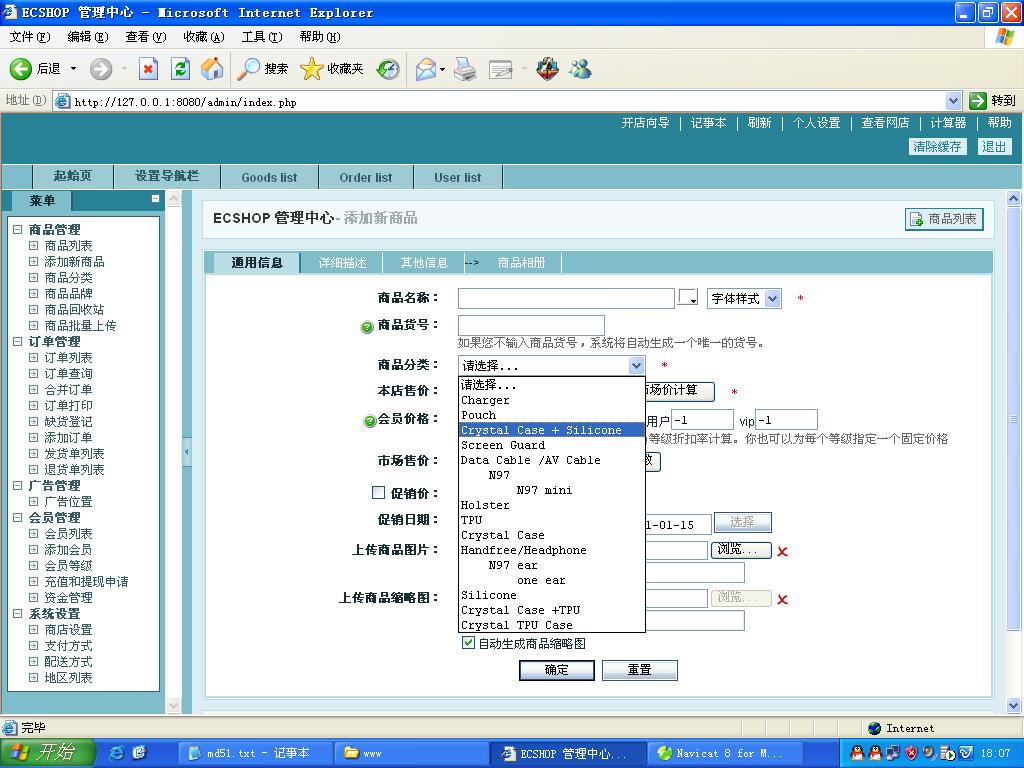Click the 退出 logout link
This screenshot has width=1024, height=768.
[x=994, y=146]
